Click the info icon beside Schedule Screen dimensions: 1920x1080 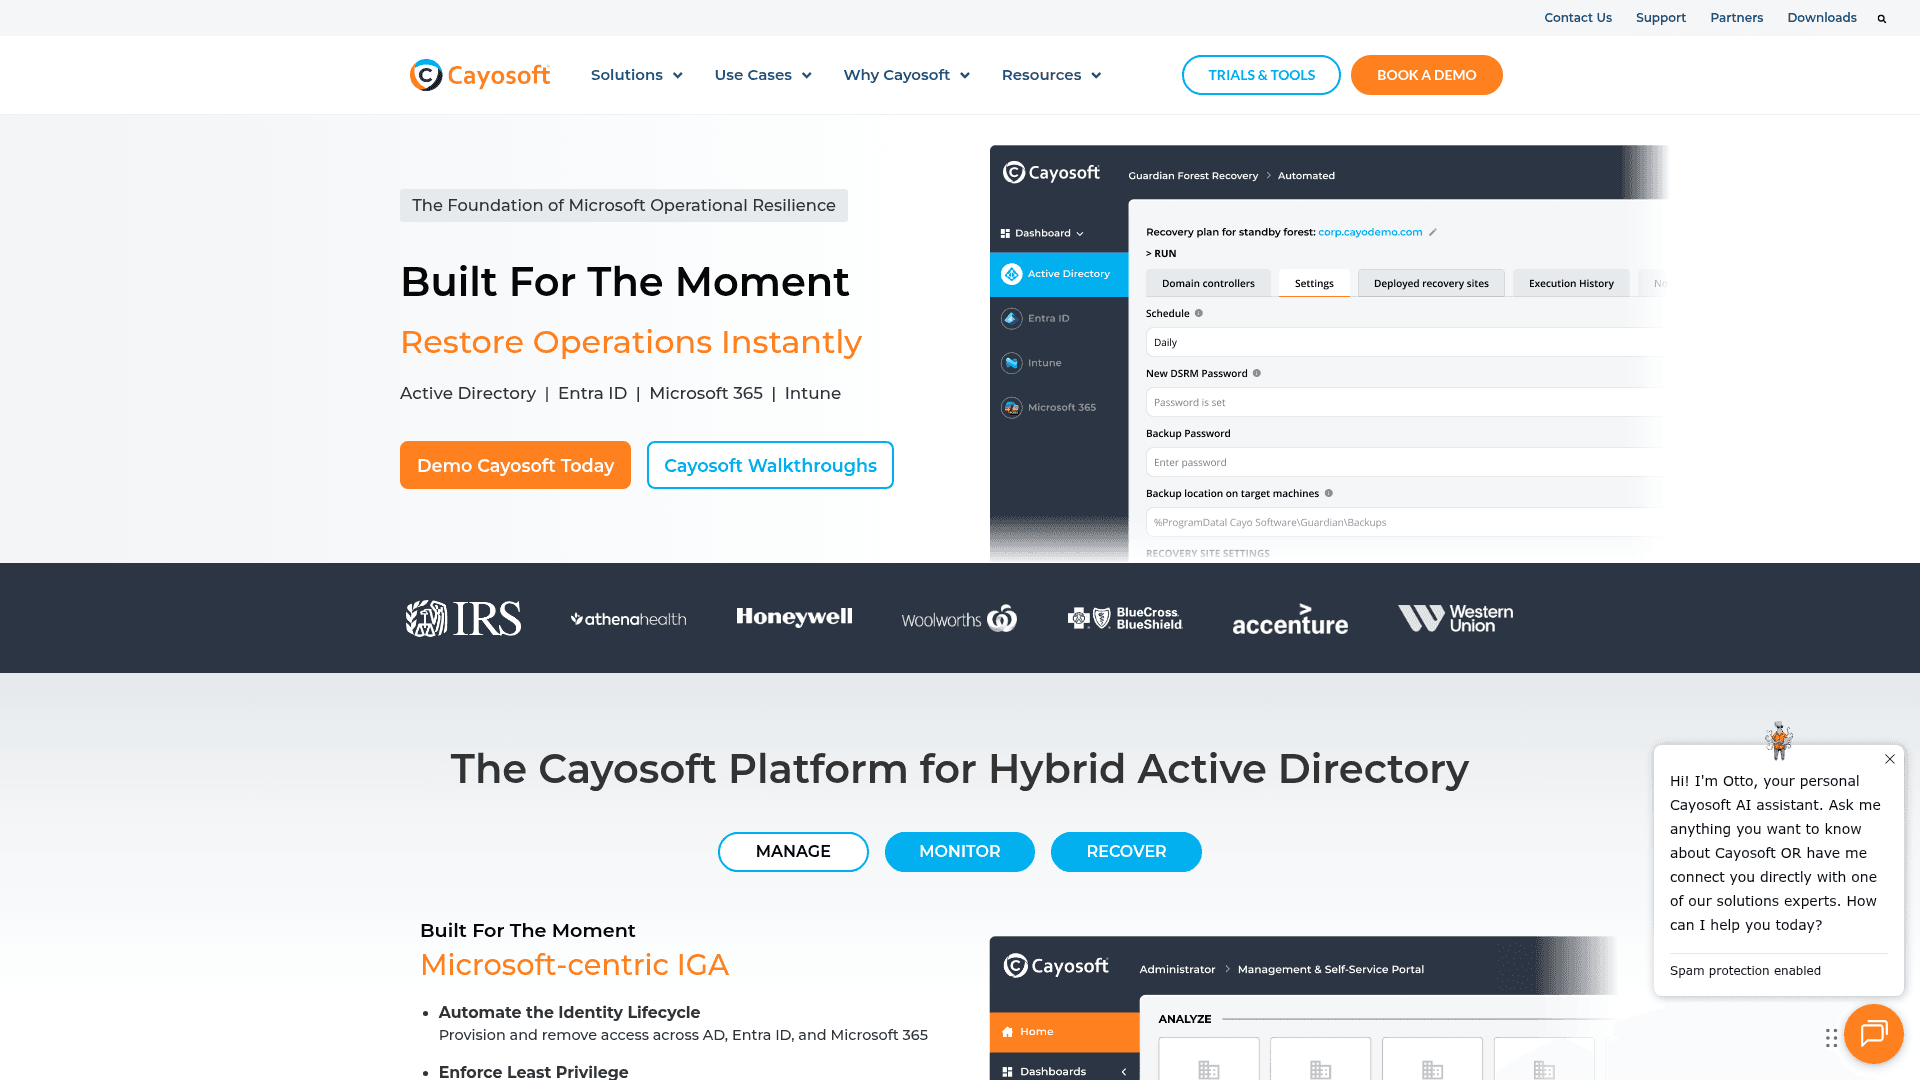point(1199,313)
